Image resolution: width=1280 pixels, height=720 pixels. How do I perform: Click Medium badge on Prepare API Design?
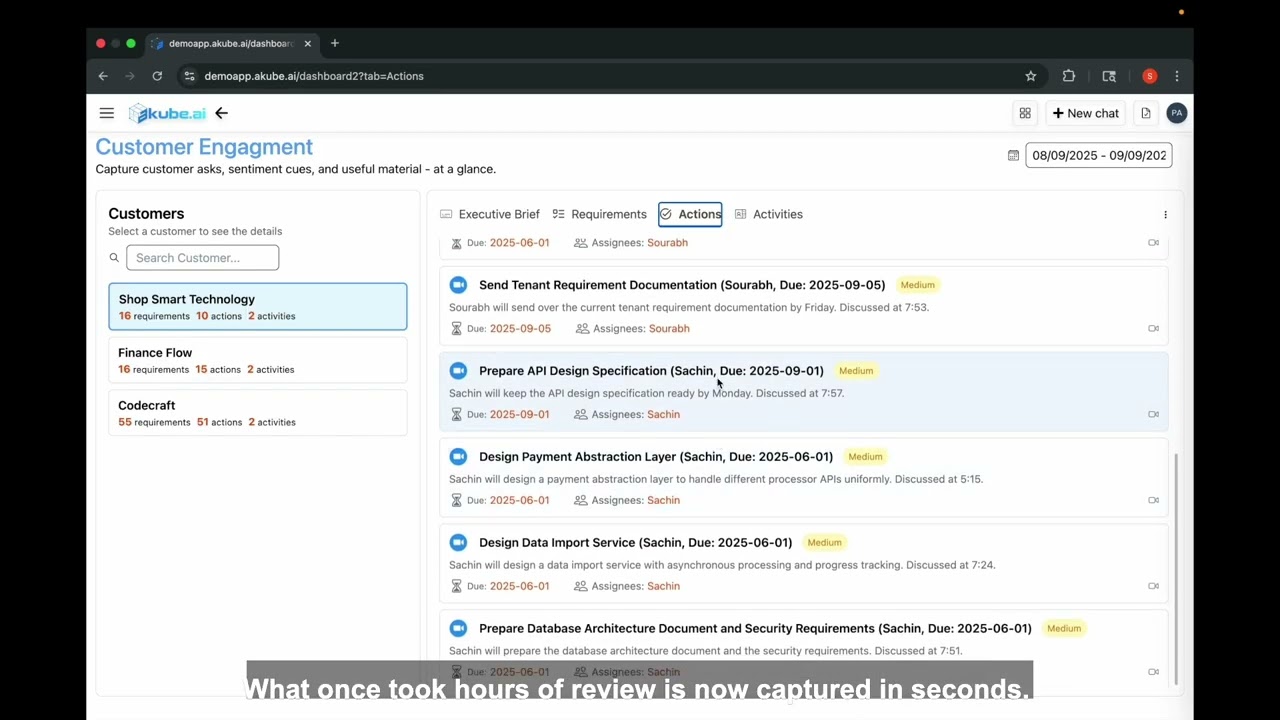(x=856, y=371)
